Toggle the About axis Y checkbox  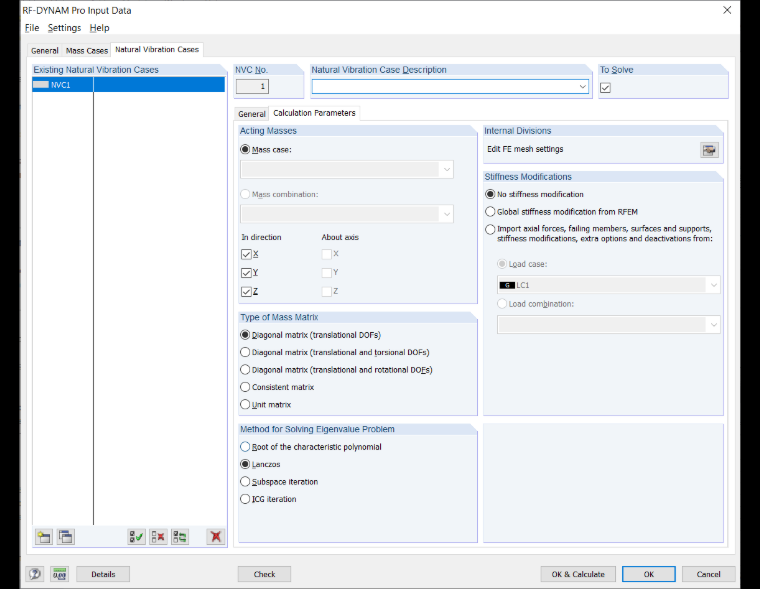pyautogui.click(x=327, y=273)
